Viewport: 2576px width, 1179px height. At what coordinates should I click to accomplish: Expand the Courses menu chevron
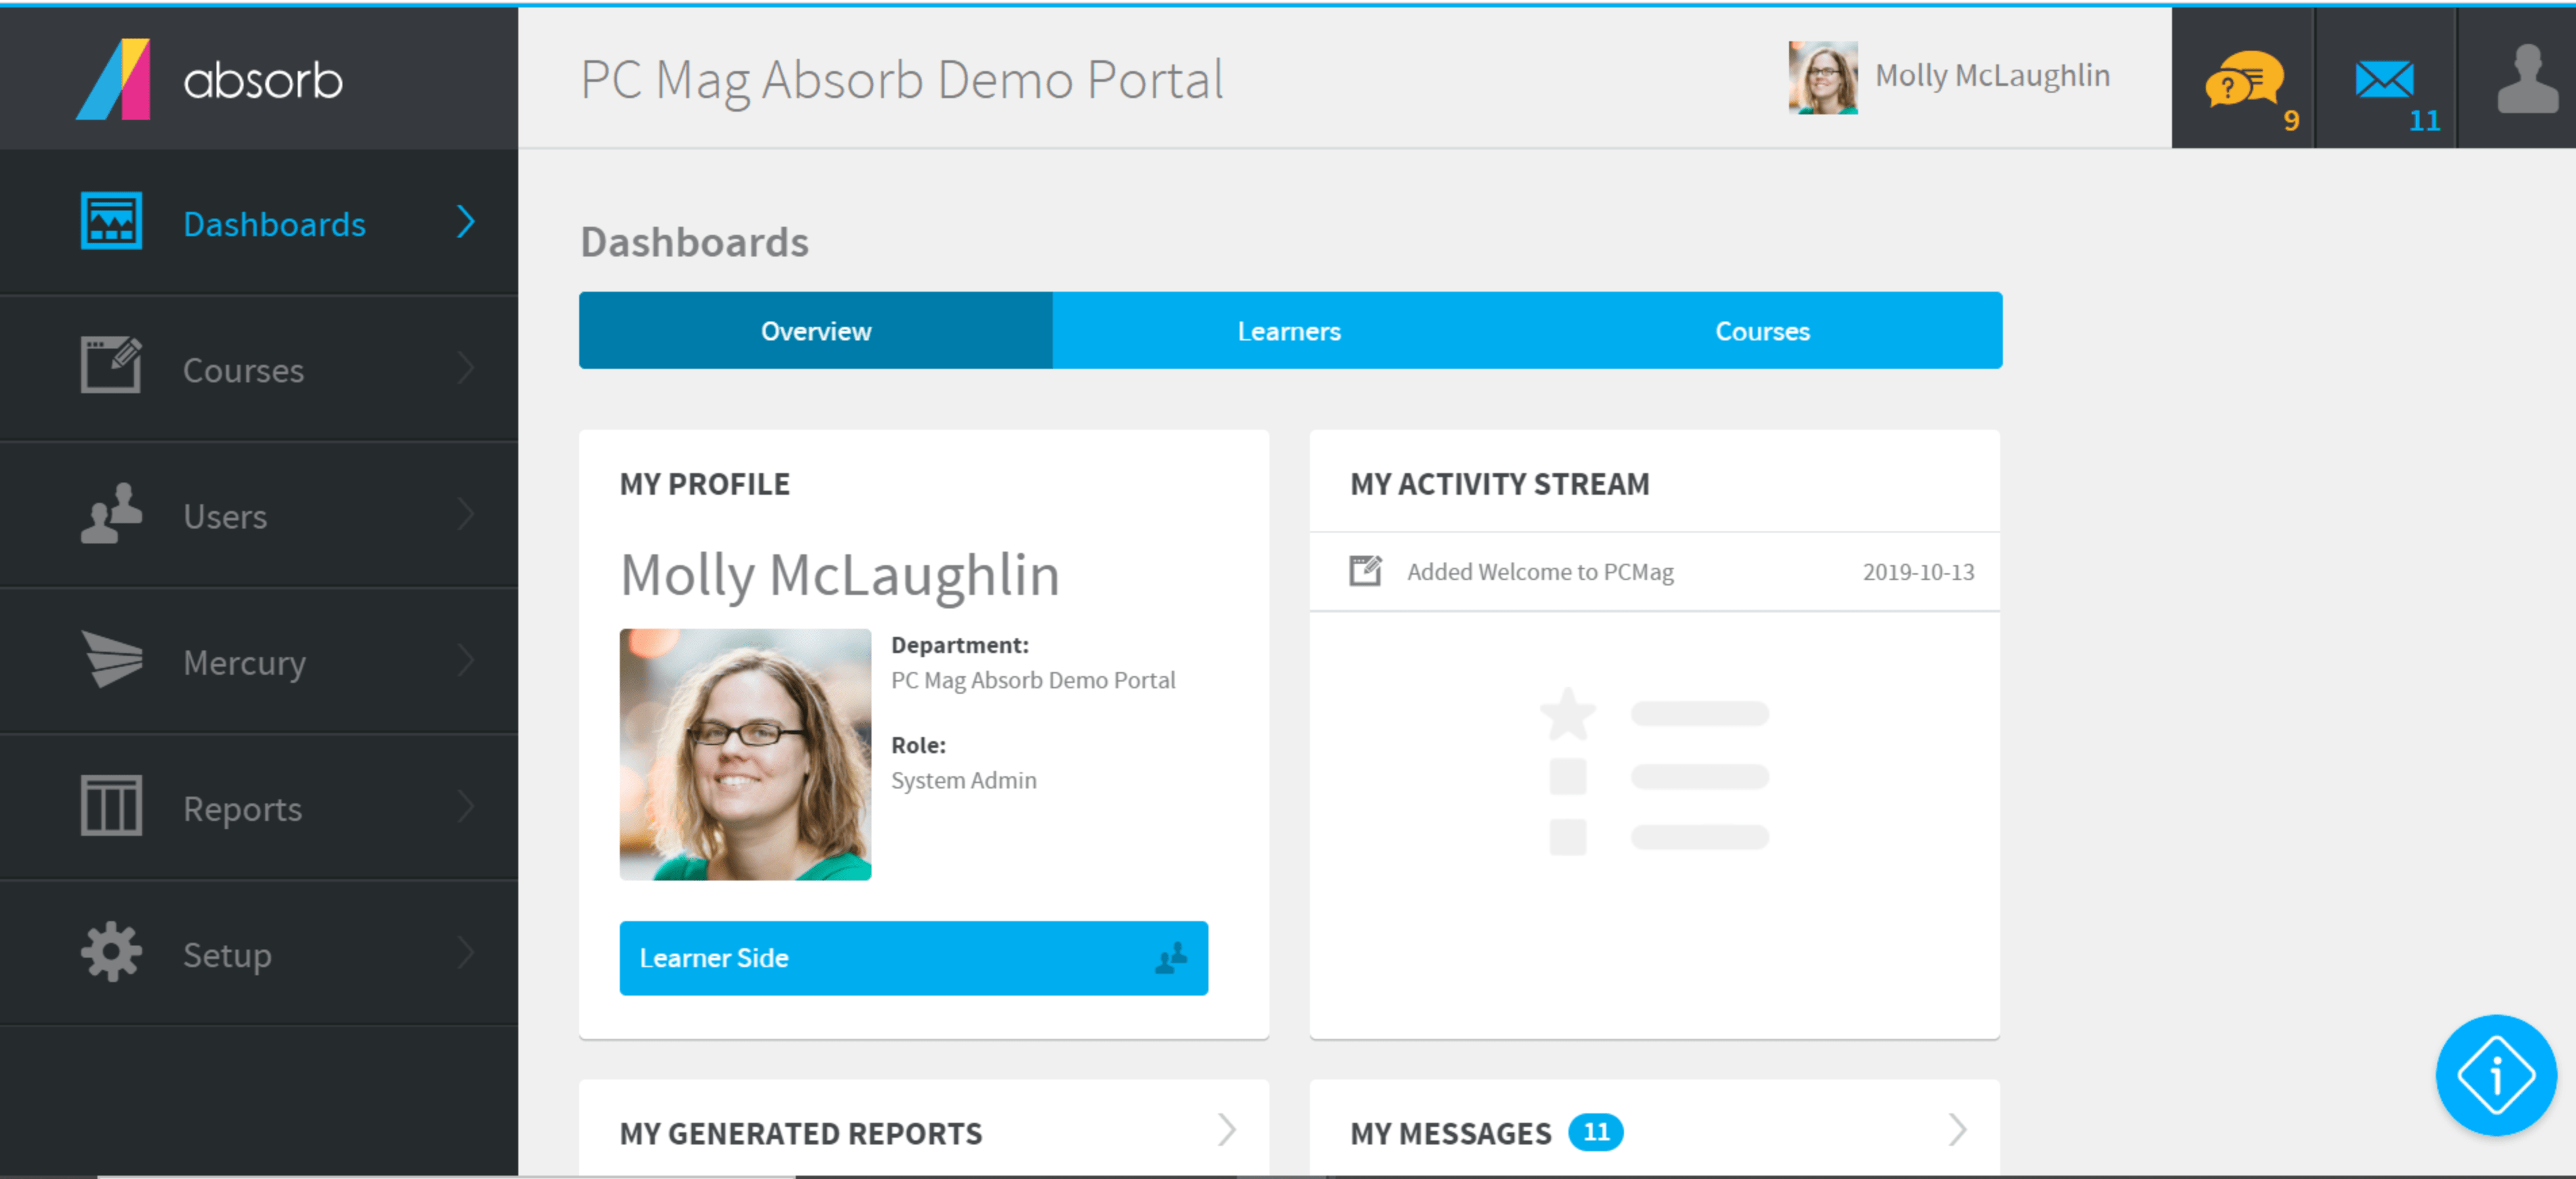tap(465, 368)
